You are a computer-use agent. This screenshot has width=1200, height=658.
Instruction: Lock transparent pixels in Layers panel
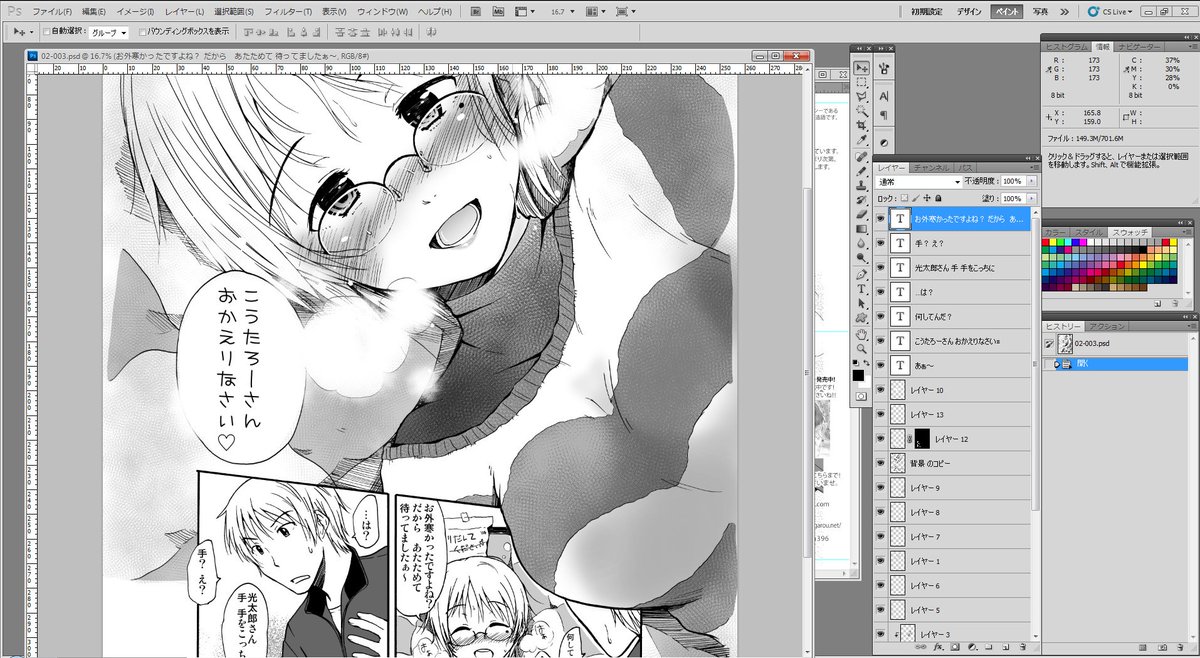903,198
